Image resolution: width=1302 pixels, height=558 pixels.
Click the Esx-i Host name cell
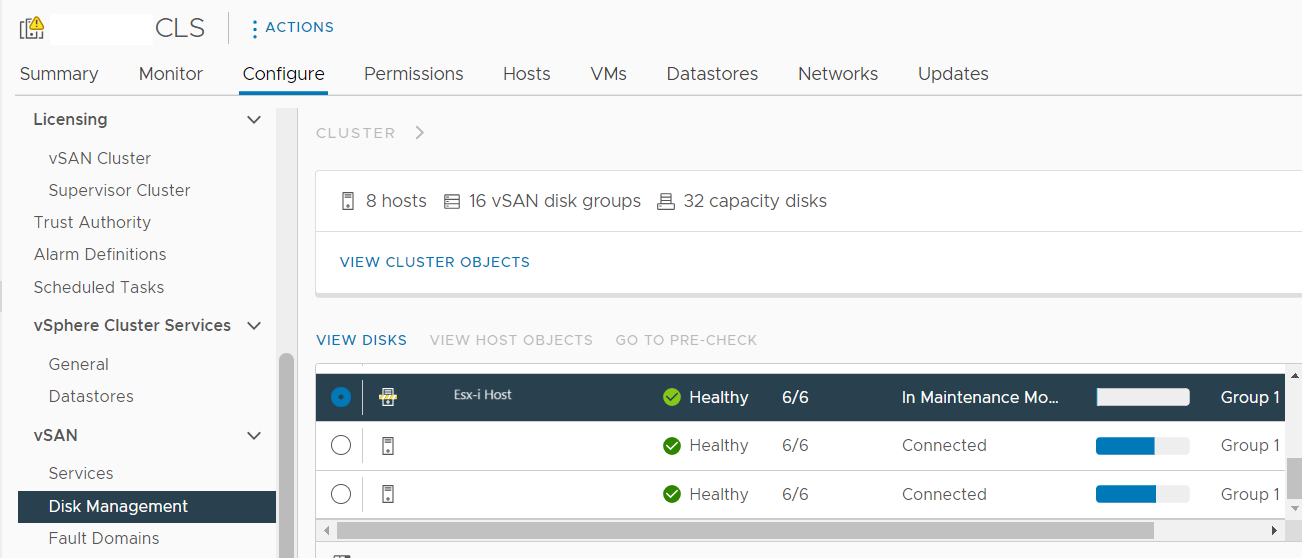coord(483,395)
